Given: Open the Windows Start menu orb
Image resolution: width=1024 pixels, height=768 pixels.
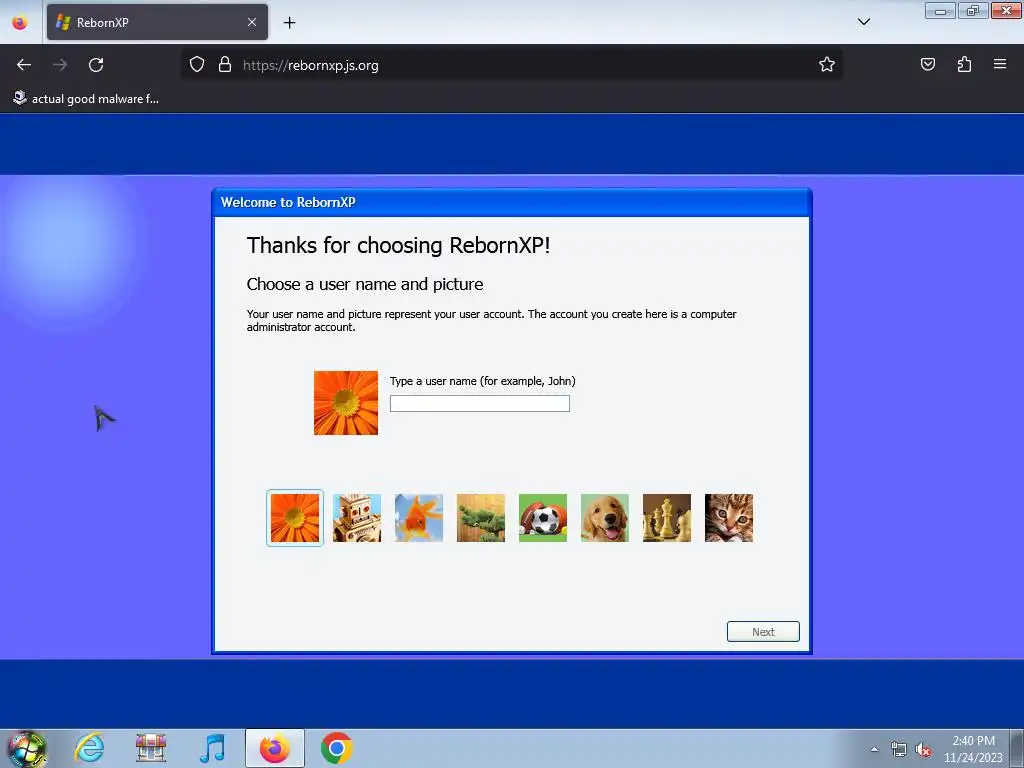Looking at the screenshot, I should point(26,748).
